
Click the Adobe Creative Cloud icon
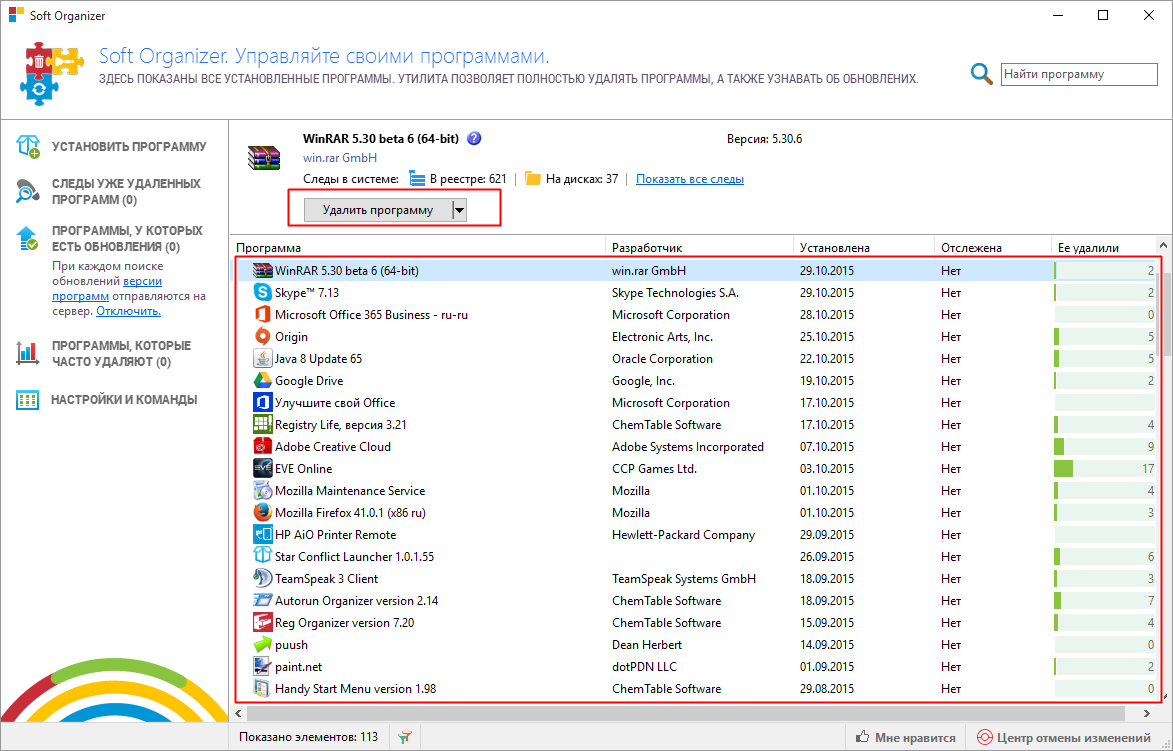pyautogui.click(x=262, y=447)
